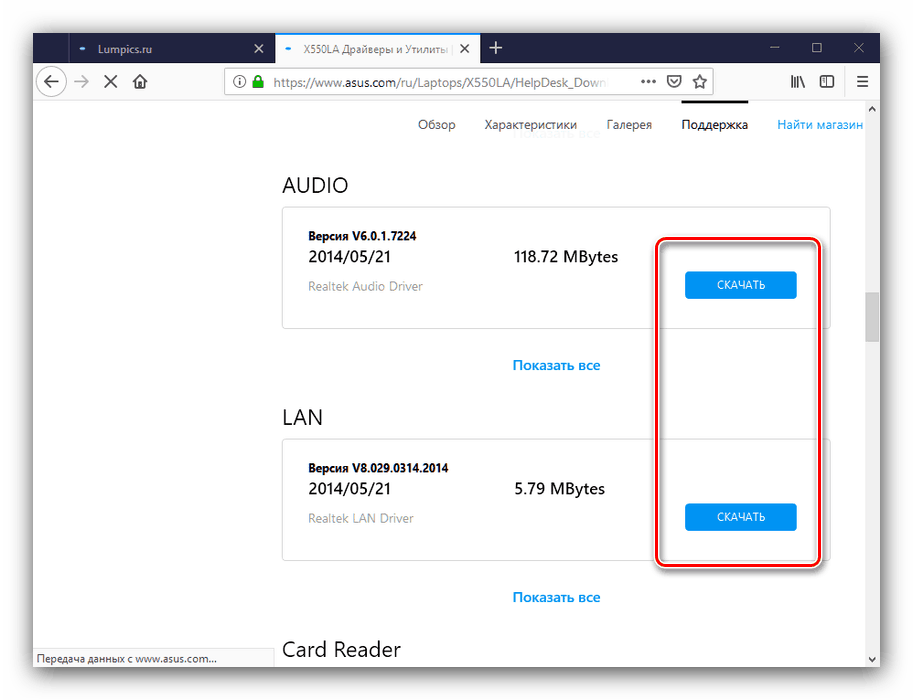Expand Показать все under LAN
Viewport: 913px width, 700px height.
tap(556, 597)
